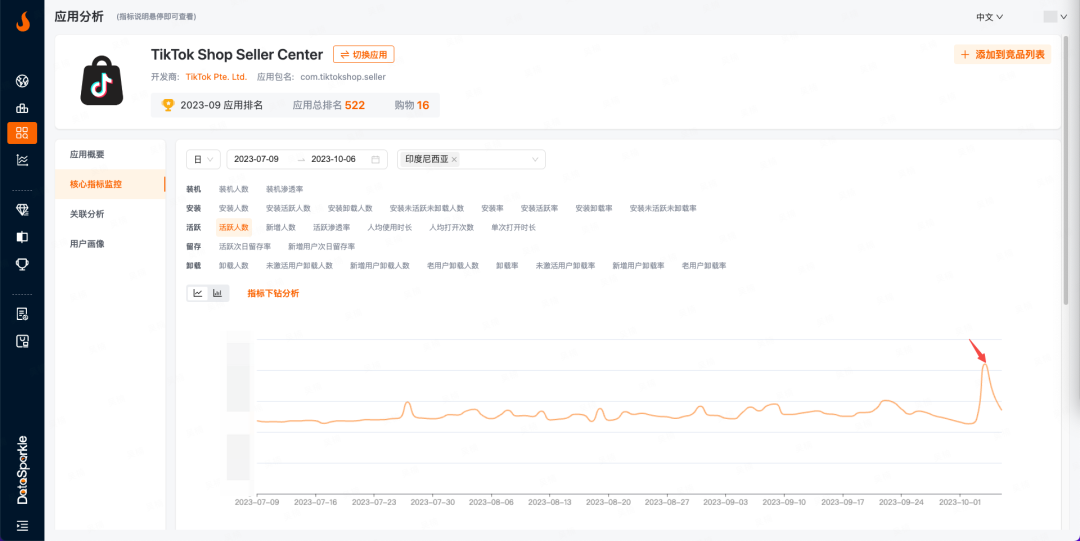
Task: Remove the 印度尼西亚 tag with its x
Action: coord(454,159)
